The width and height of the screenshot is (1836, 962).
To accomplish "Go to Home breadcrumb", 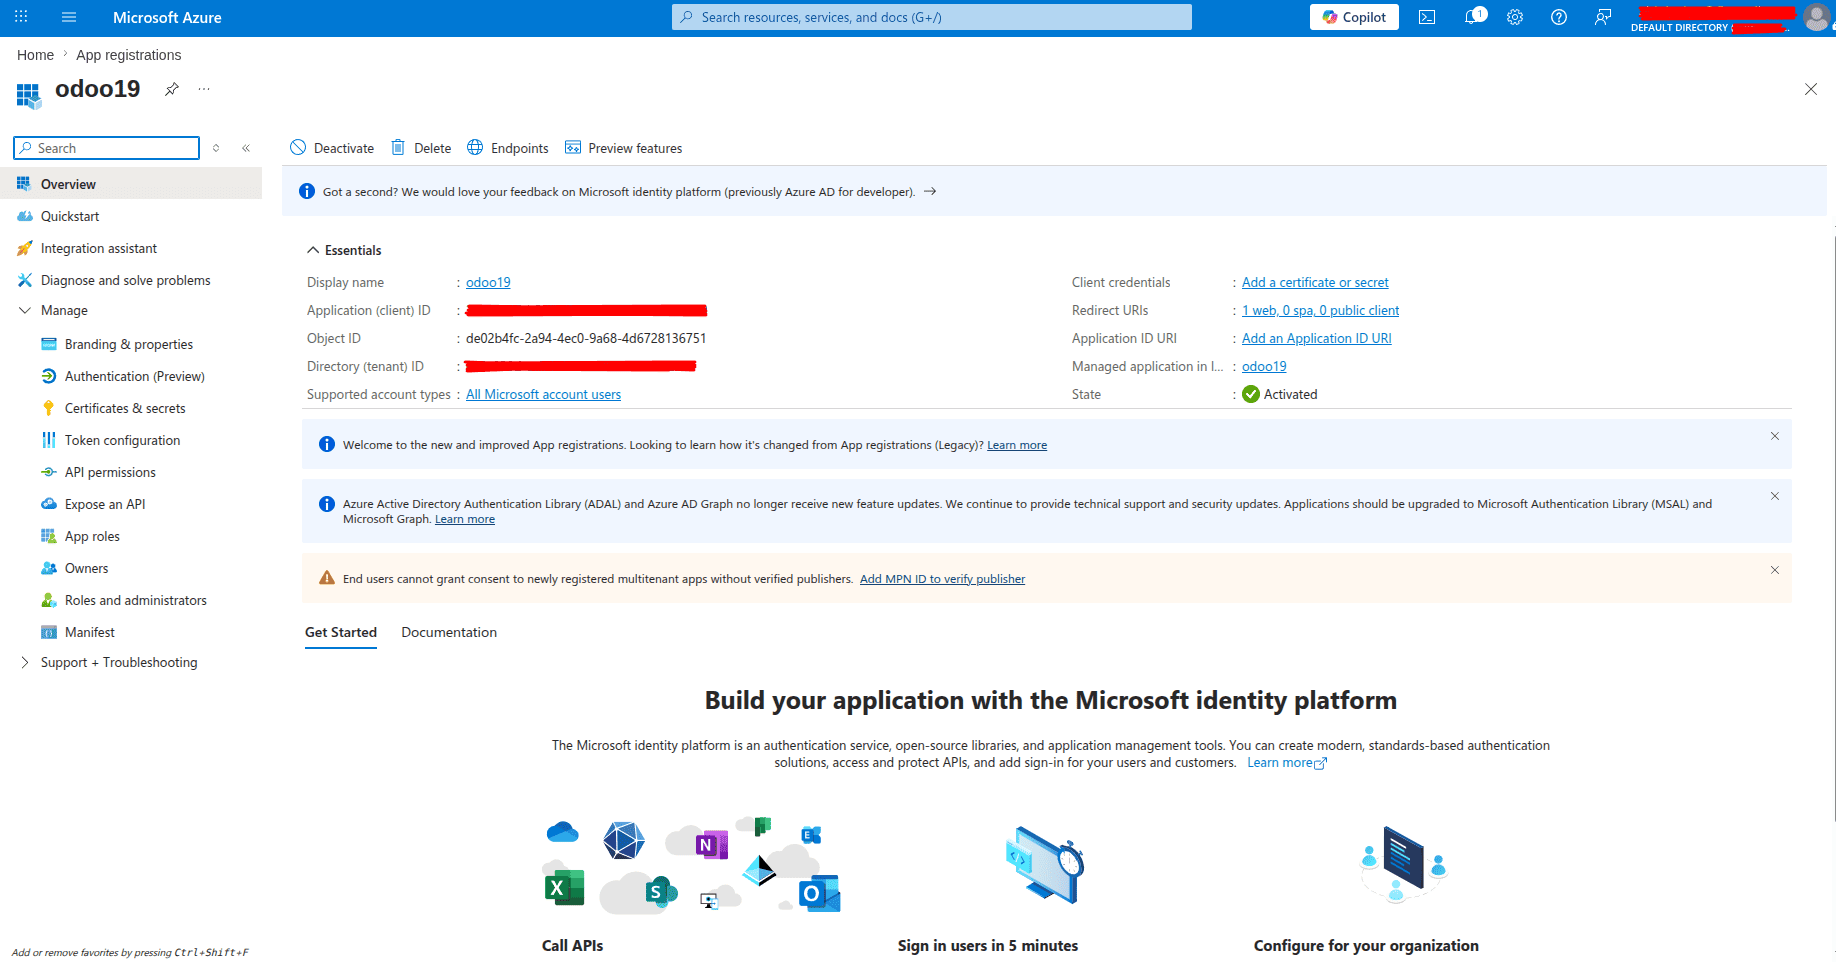I will click(x=35, y=55).
